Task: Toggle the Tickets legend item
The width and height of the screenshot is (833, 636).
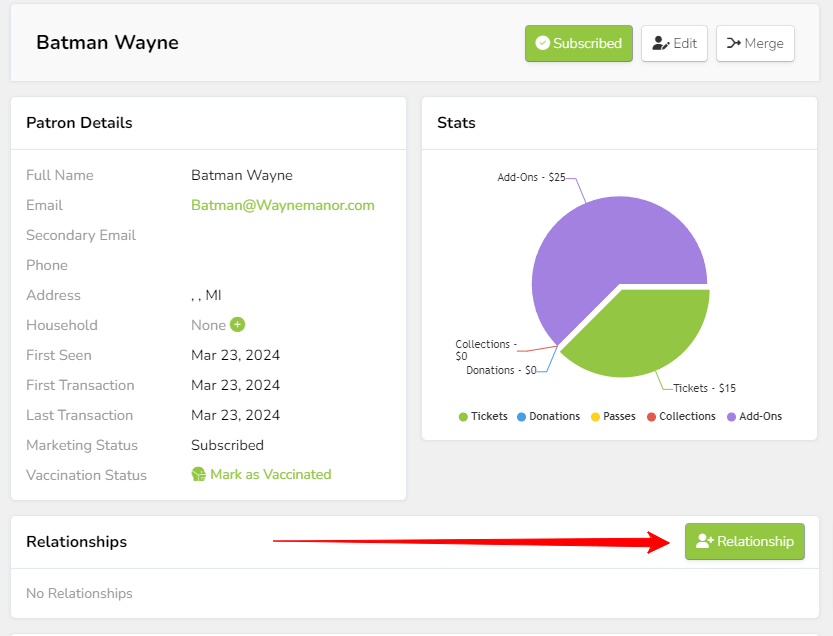Action: tap(483, 416)
